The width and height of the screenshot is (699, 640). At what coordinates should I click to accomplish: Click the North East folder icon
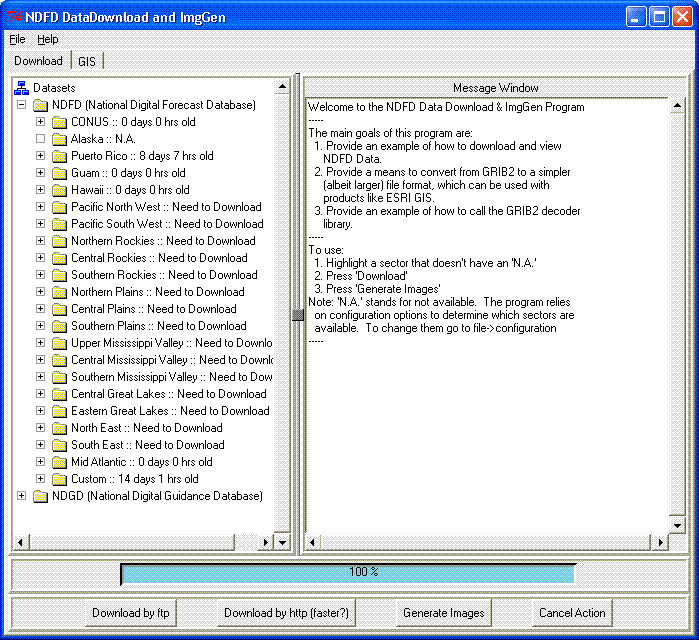(x=59, y=428)
